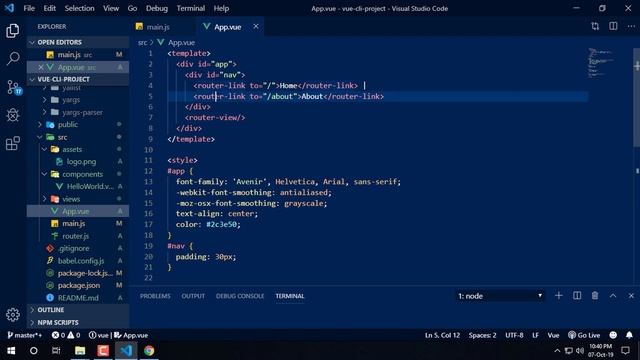Change language mode Vue in status bar

pyautogui.click(x=553, y=335)
